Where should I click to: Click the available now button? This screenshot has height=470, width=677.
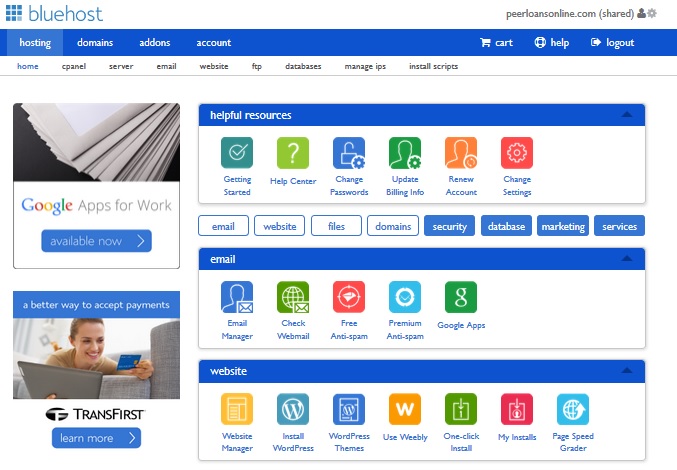point(96,240)
